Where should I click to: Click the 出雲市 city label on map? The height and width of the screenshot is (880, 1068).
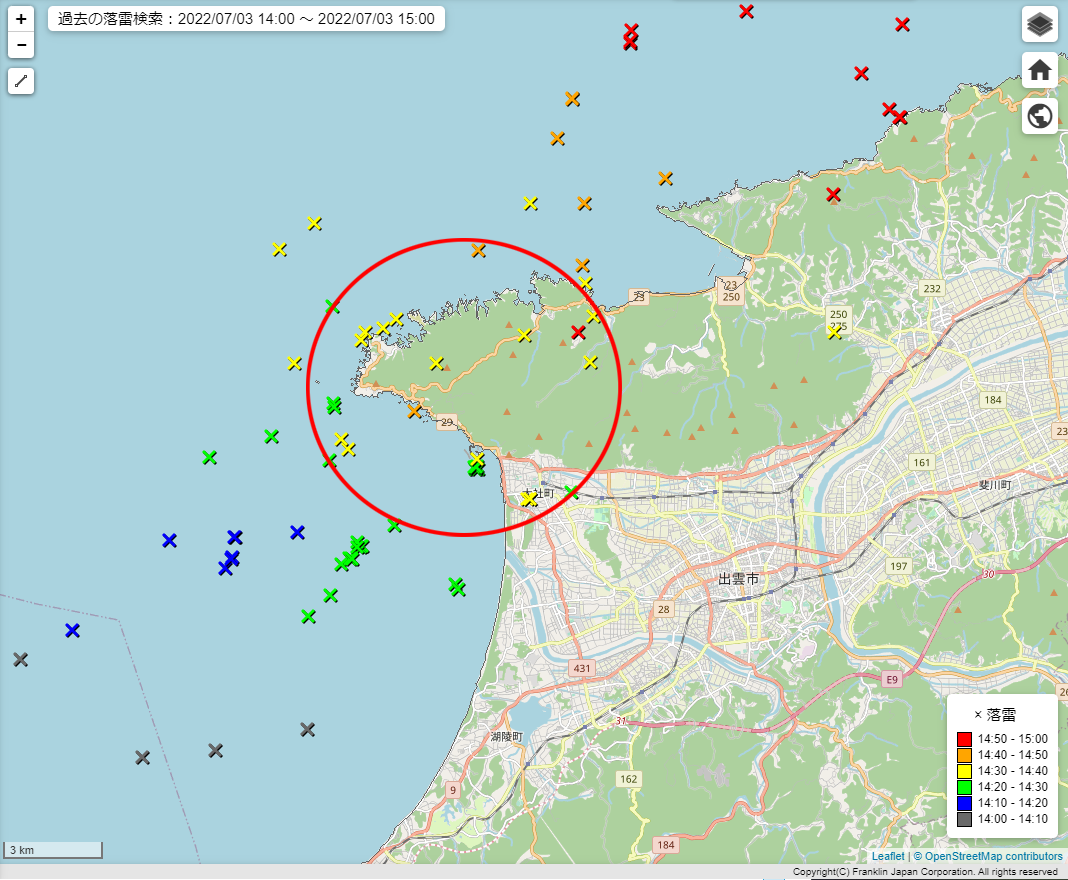coord(738,580)
